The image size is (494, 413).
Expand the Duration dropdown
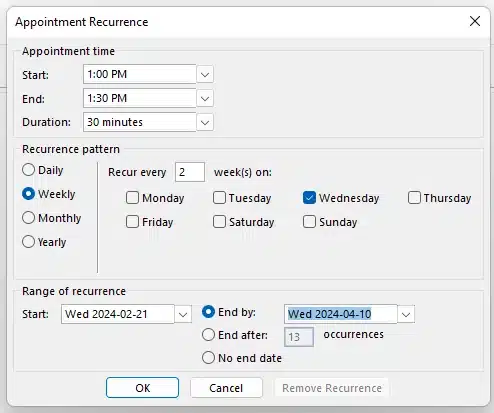click(205, 122)
